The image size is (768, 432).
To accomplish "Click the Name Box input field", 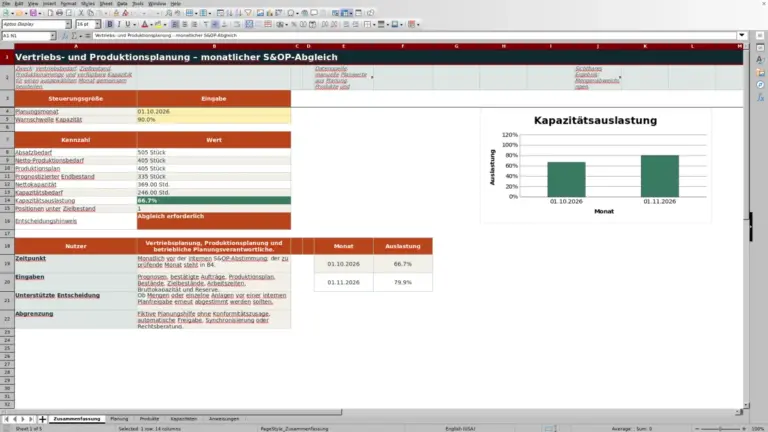I will click(25, 36).
